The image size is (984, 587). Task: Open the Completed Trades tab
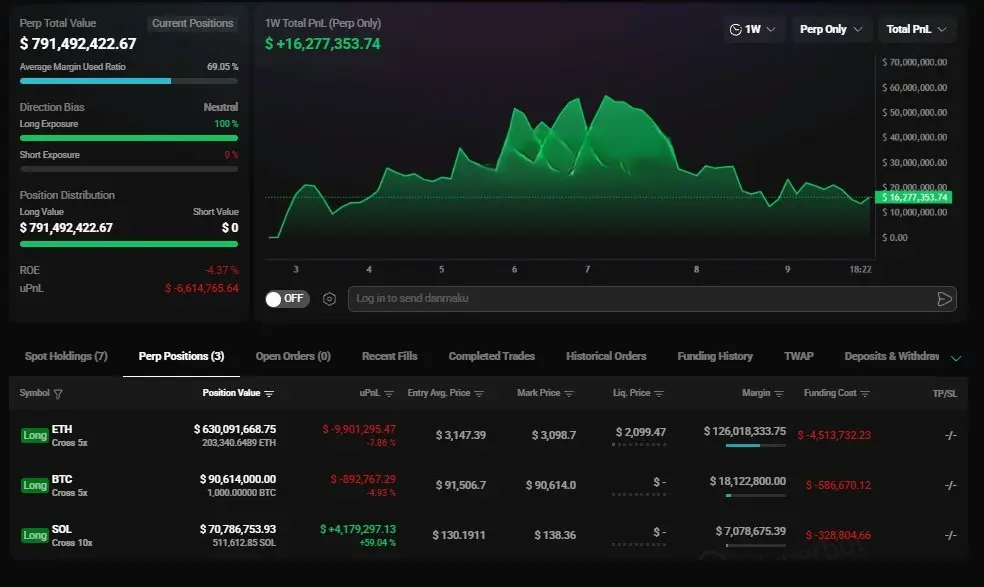tap(491, 356)
